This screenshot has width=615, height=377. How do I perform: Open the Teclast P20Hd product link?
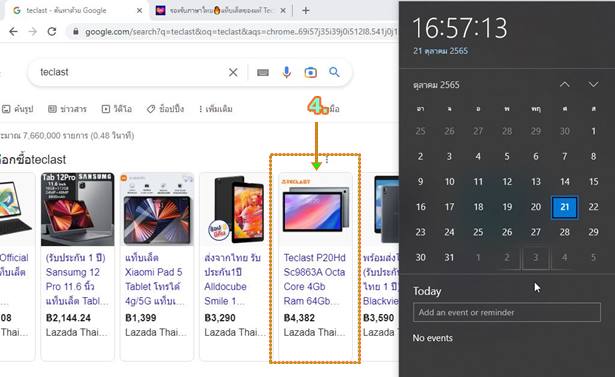(315, 279)
